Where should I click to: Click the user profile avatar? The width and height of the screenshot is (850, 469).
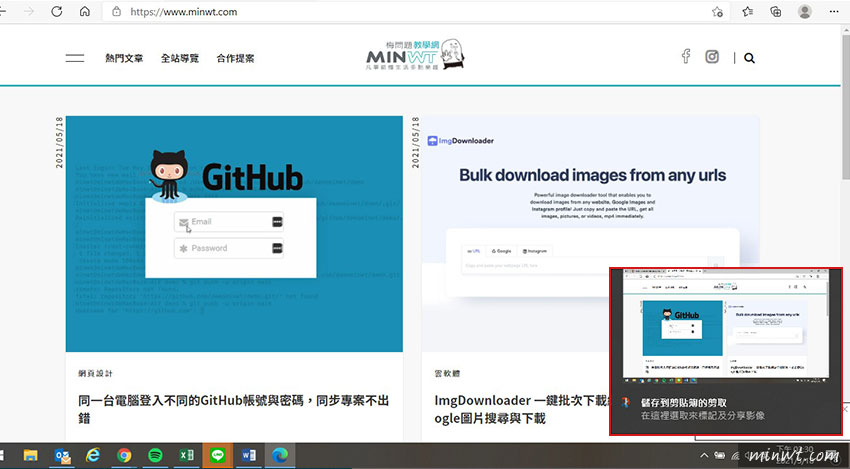point(805,11)
